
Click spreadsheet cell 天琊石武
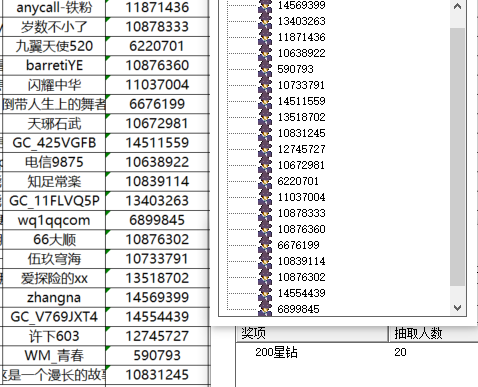pyautogui.click(x=54, y=123)
